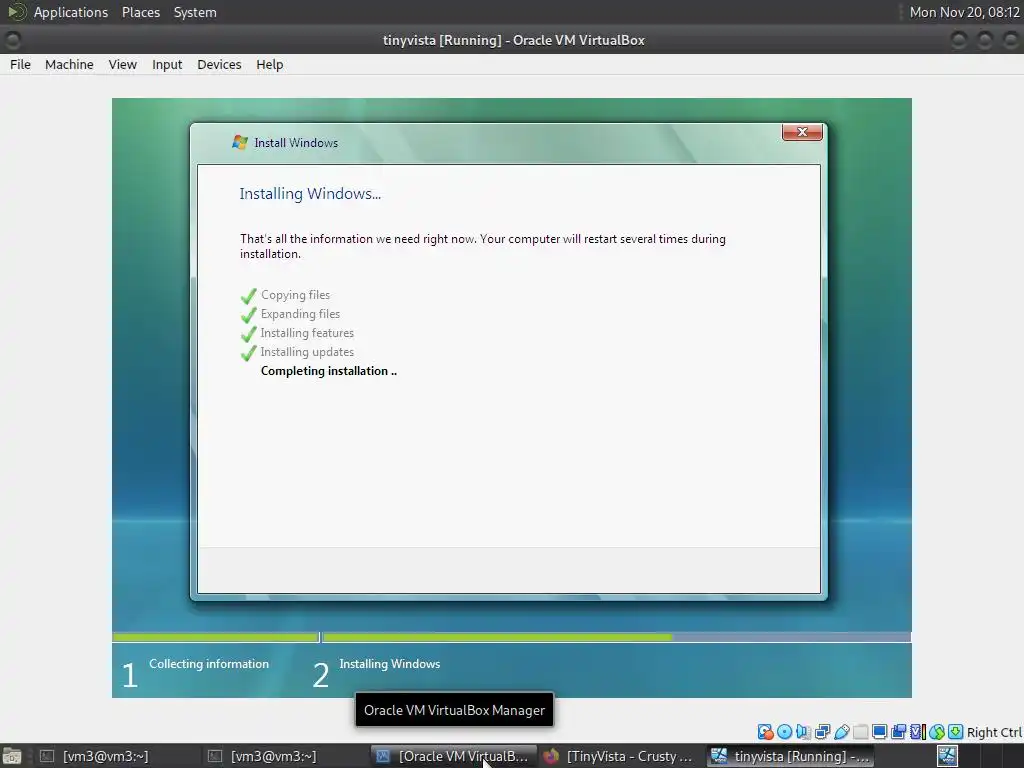Viewport: 1024px width, 768px height.
Task: Click the optical drive status icon
Action: pyautogui.click(x=784, y=732)
